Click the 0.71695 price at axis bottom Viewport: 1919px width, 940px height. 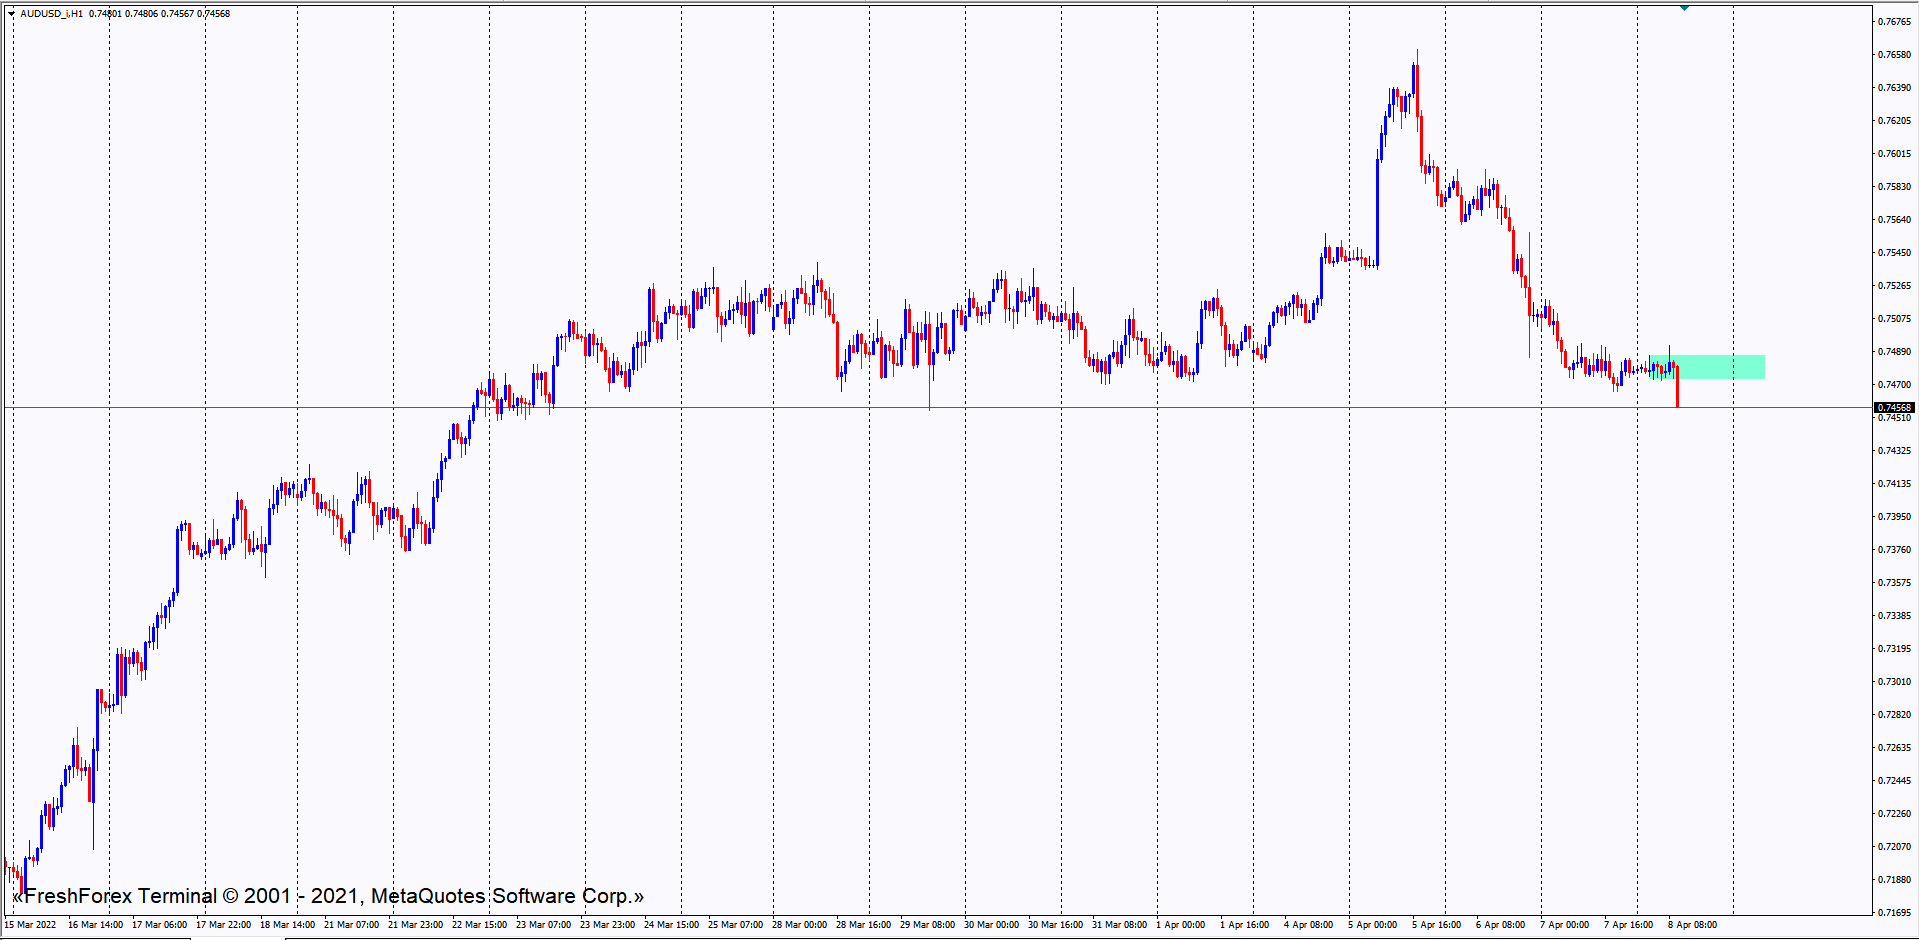tap(1894, 913)
